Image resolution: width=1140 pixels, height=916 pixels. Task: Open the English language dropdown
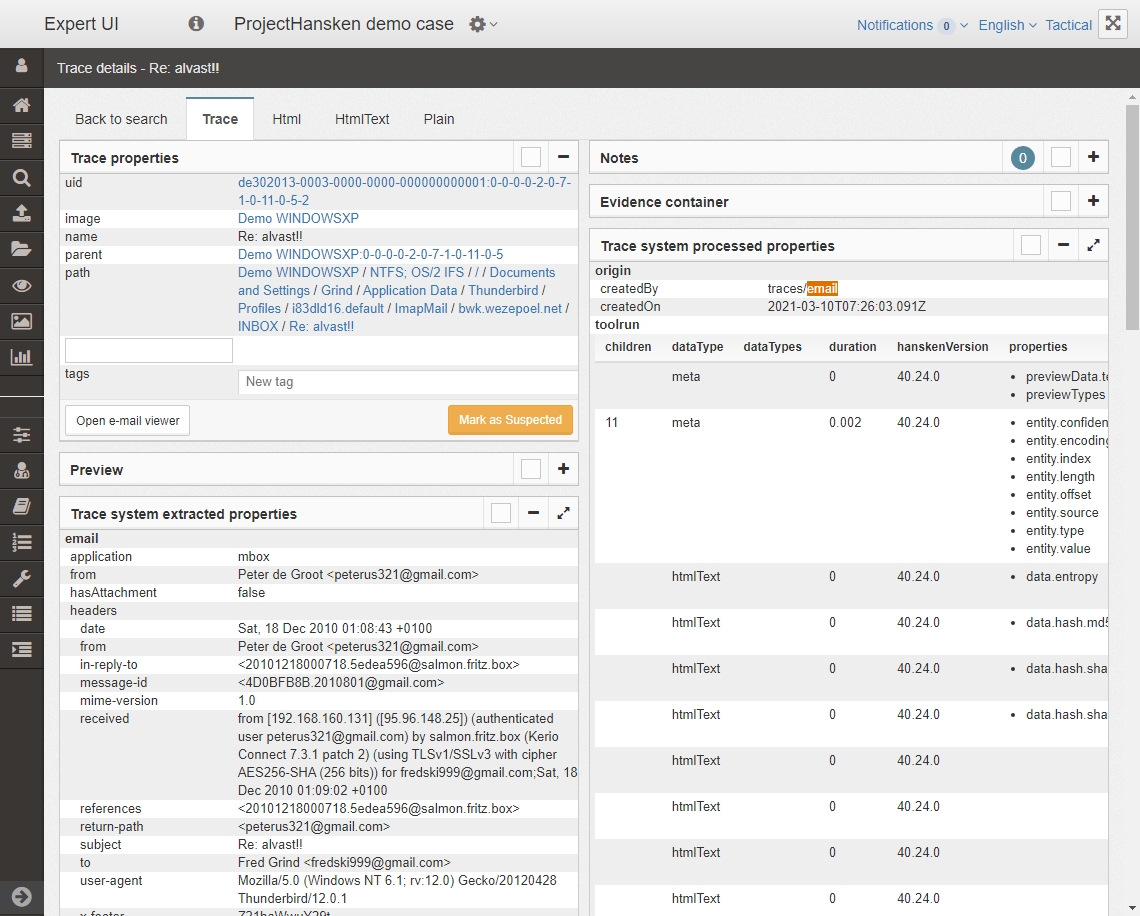pos(1007,24)
